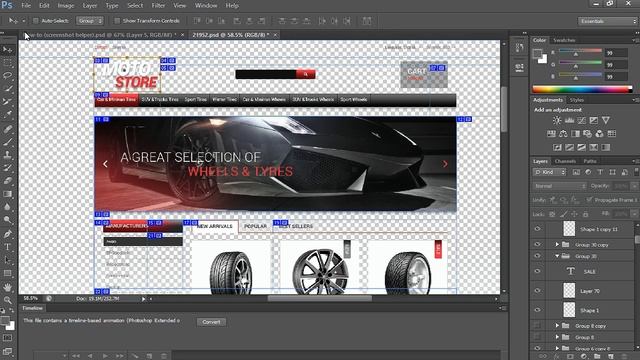Open the Layer menu
Image resolution: width=640 pixels, height=360 pixels.
tap(90, 6)
